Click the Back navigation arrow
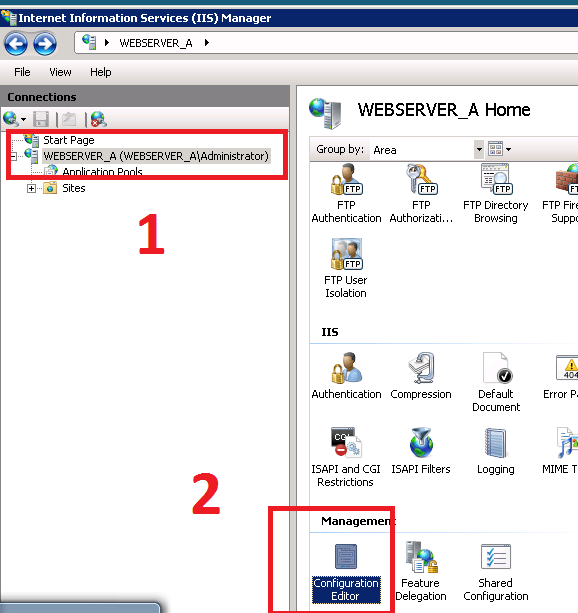 coord(16,44)
